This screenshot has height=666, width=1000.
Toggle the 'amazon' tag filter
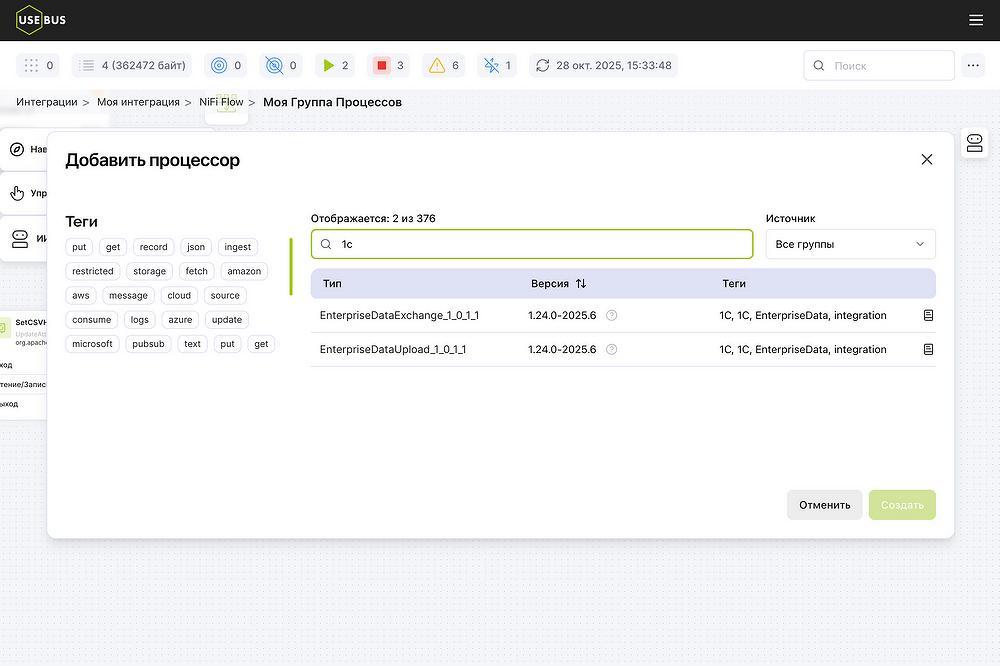coord(243,271)
